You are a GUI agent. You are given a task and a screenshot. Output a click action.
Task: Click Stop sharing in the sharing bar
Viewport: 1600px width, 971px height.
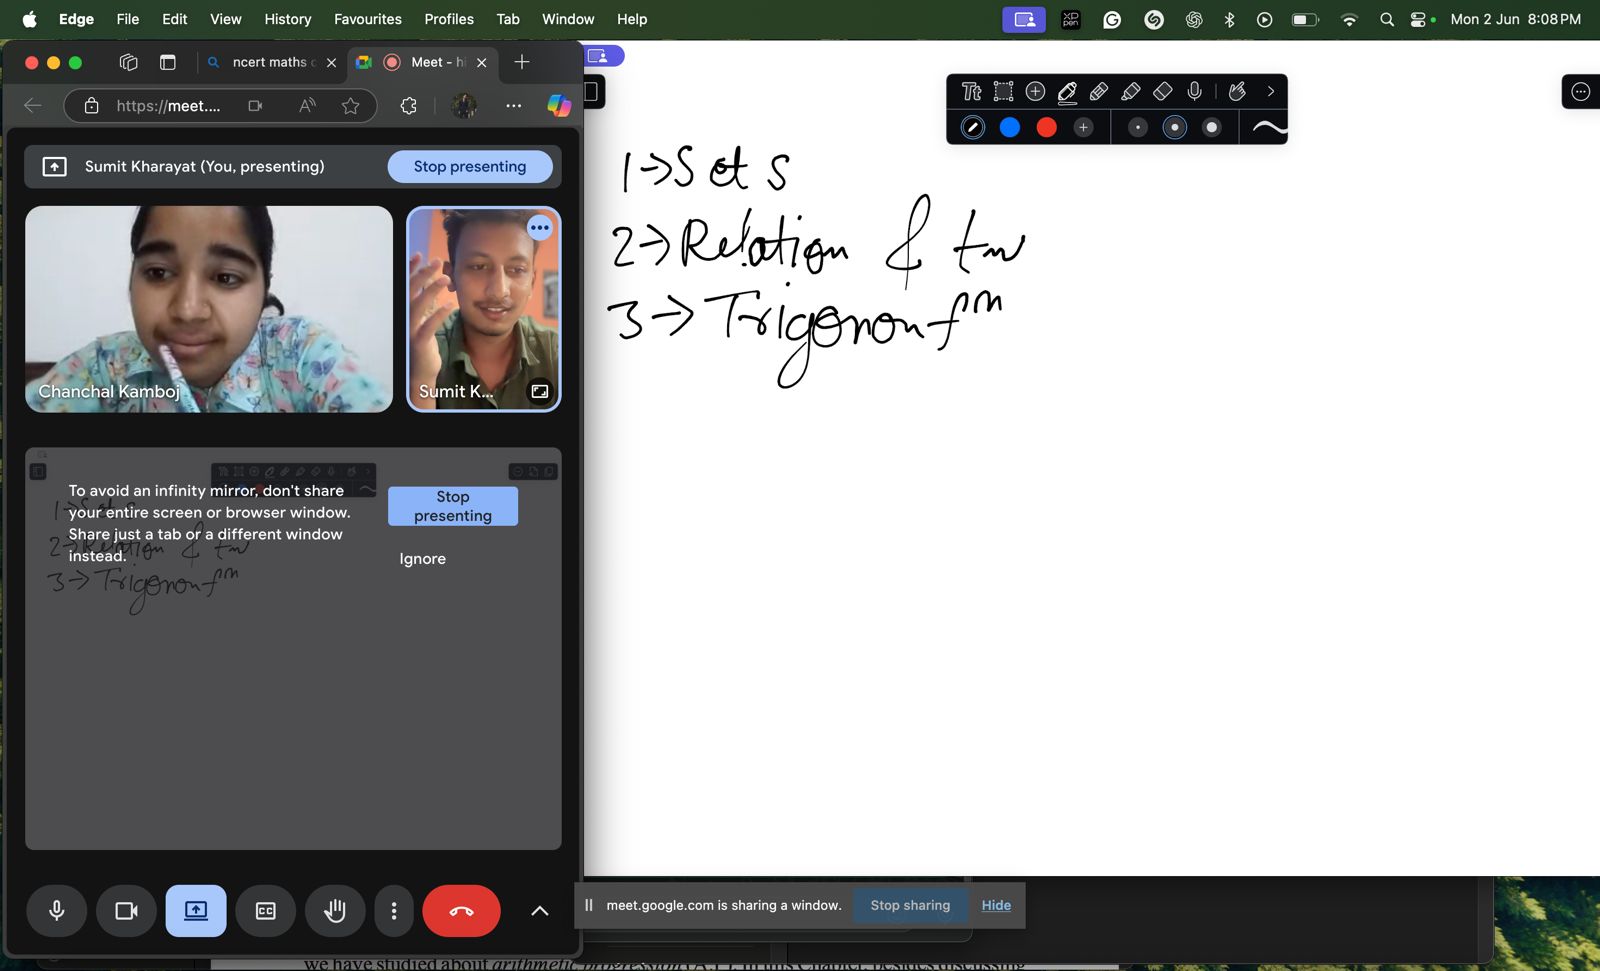[x=910, y=905]
